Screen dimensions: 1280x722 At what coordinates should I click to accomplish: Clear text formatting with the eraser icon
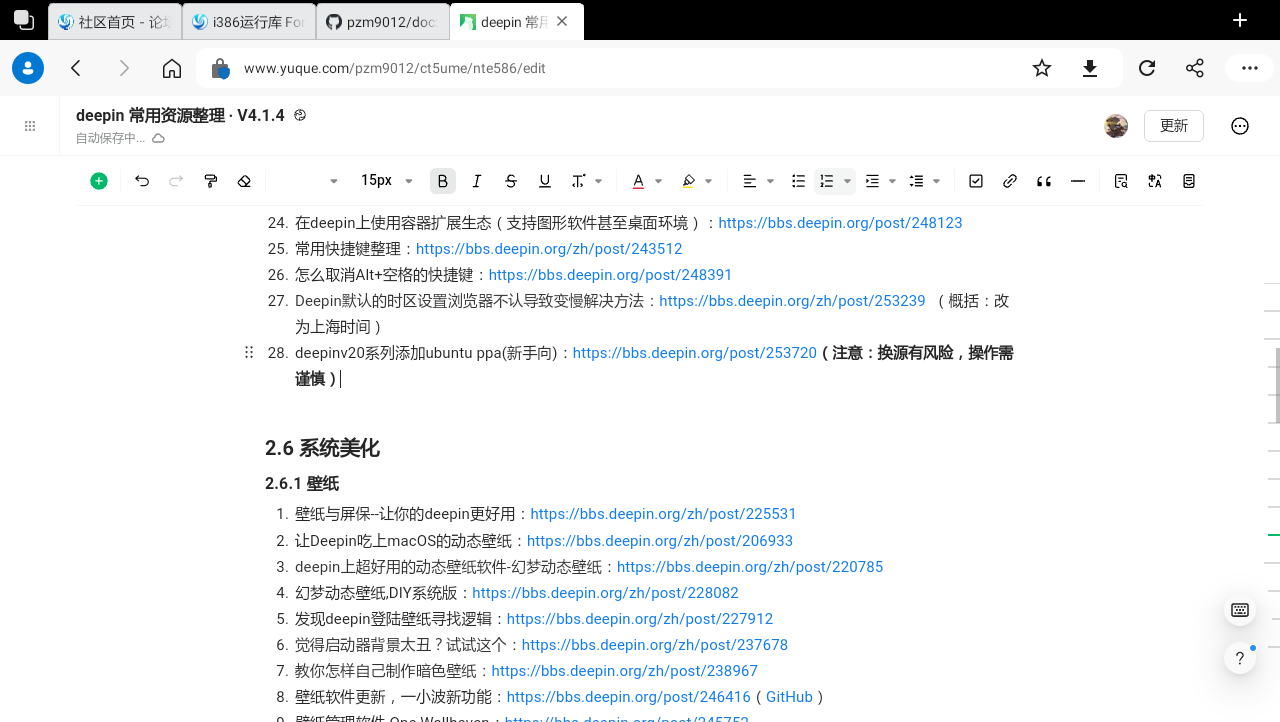coord(244,180)
